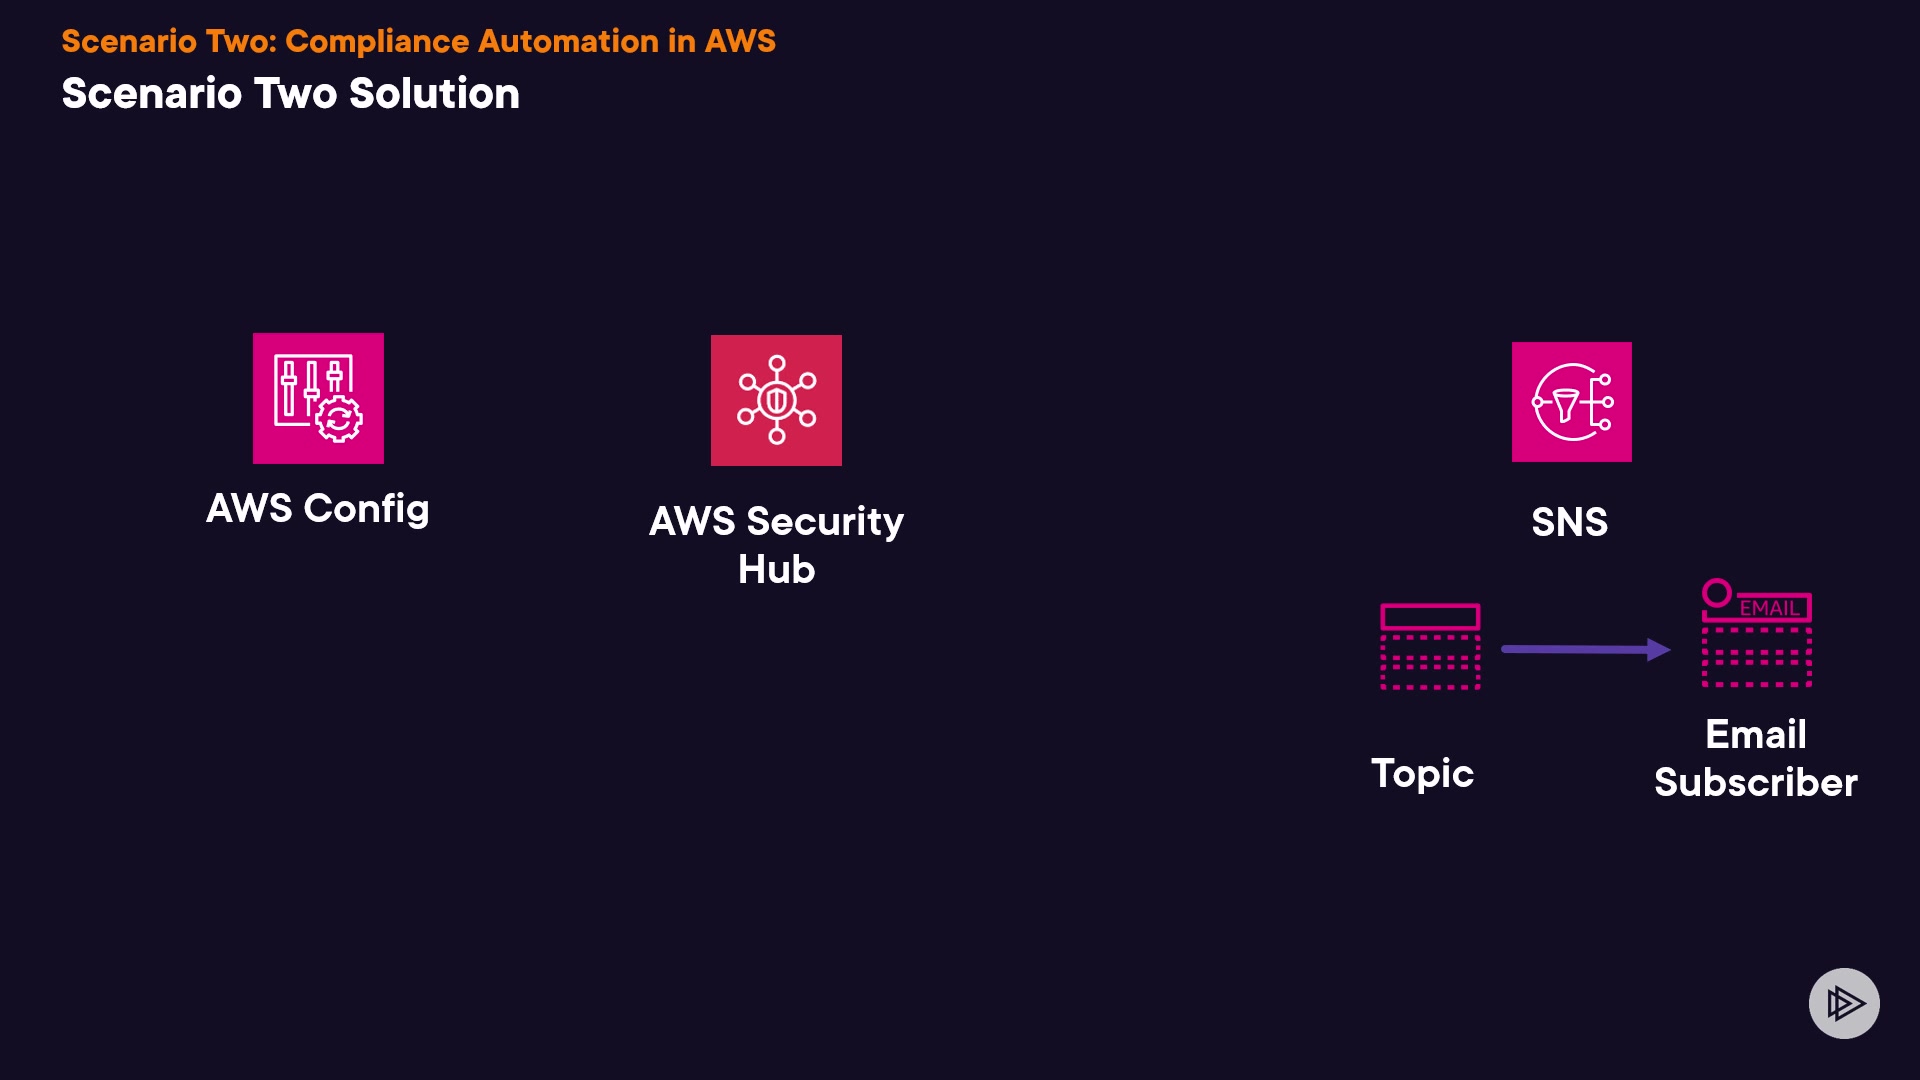Click the "SNS" text label

coord(1570,522)
